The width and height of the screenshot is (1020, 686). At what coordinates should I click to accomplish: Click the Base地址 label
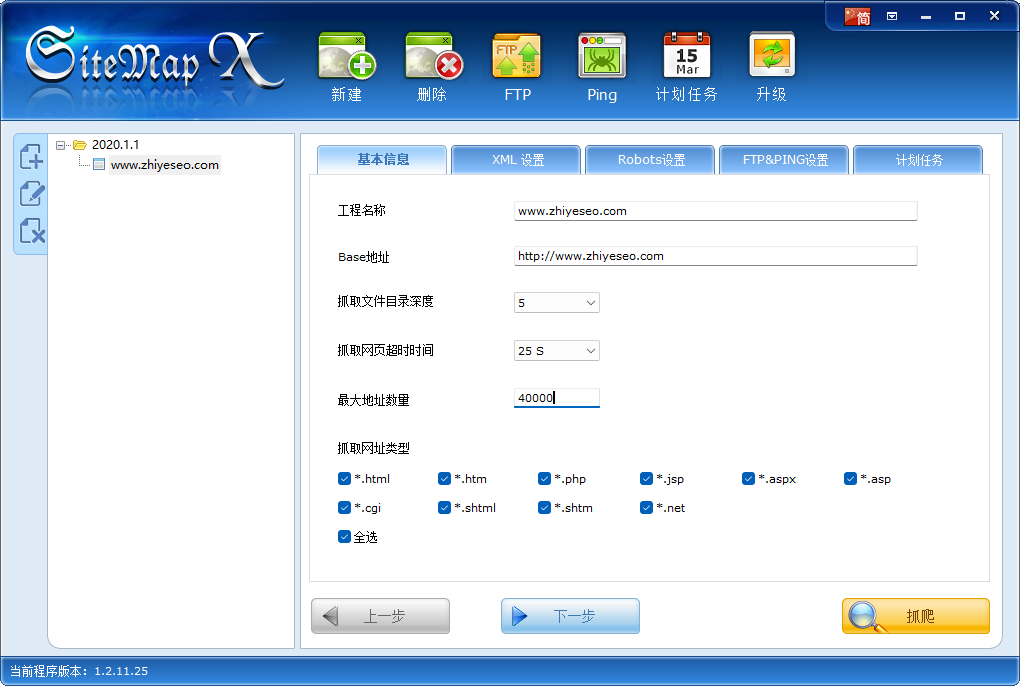coord(364,257)
